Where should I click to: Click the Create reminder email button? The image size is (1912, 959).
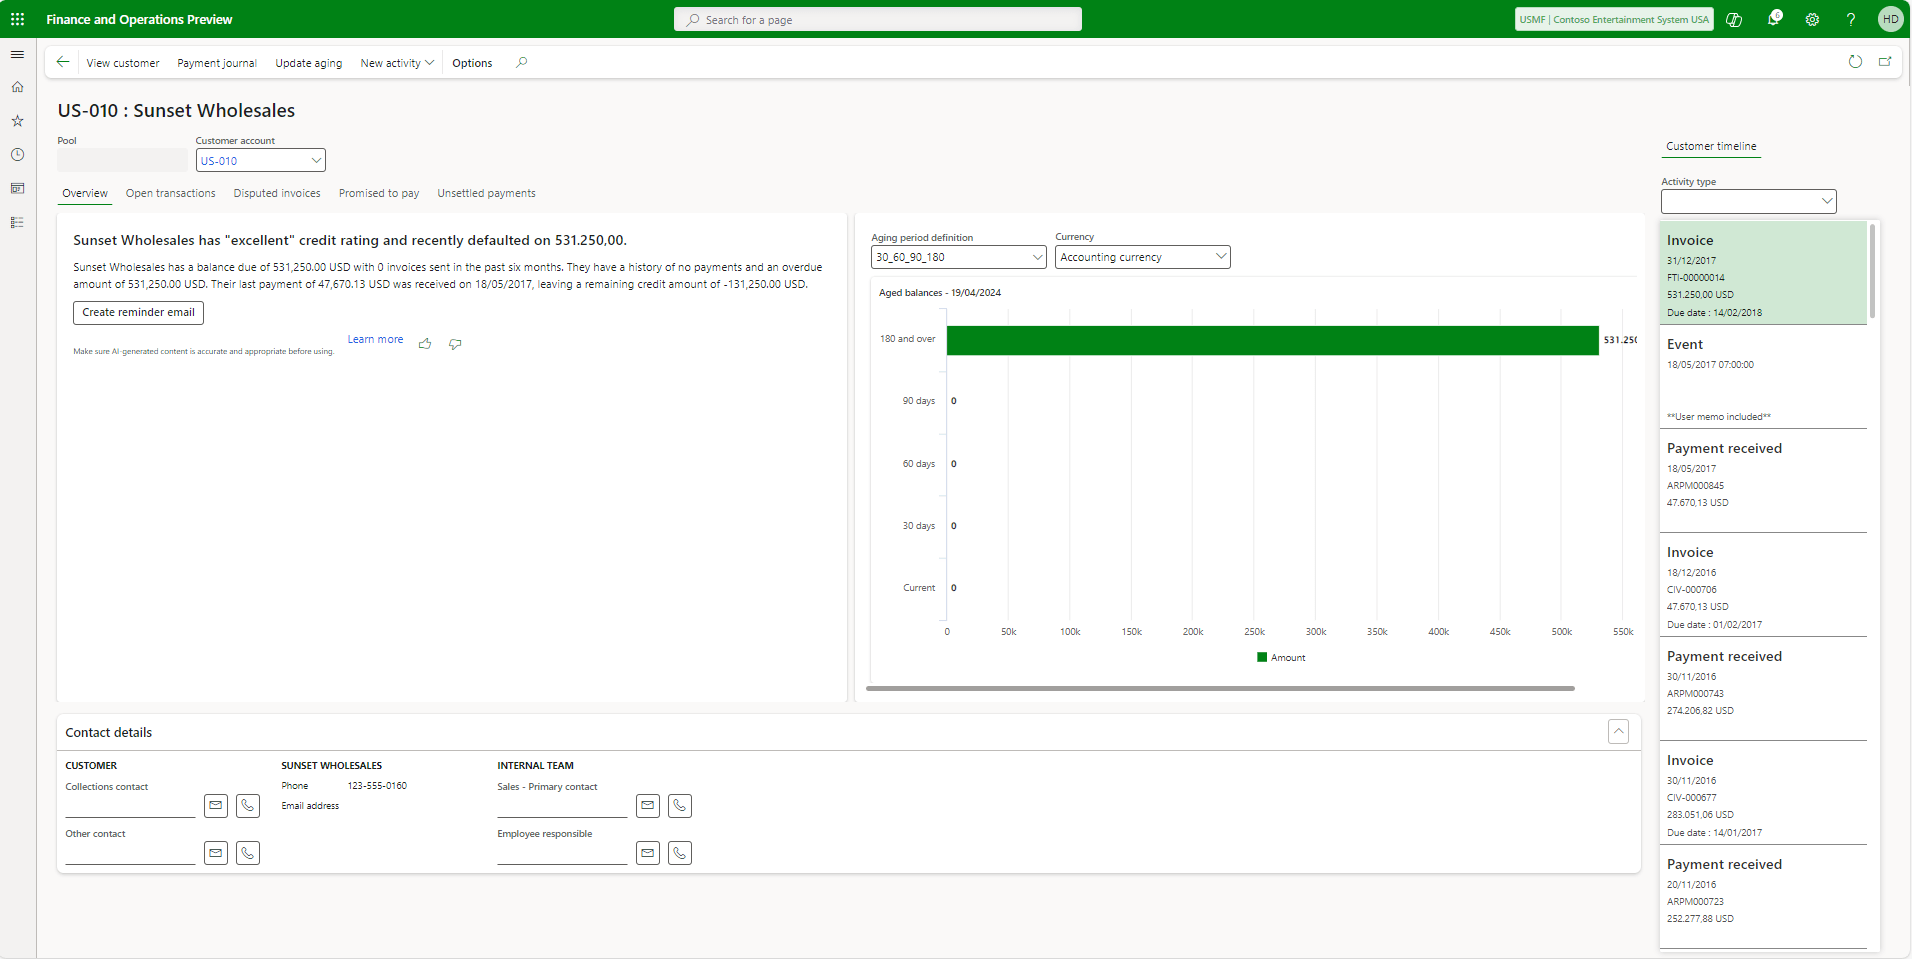[138, 313]
